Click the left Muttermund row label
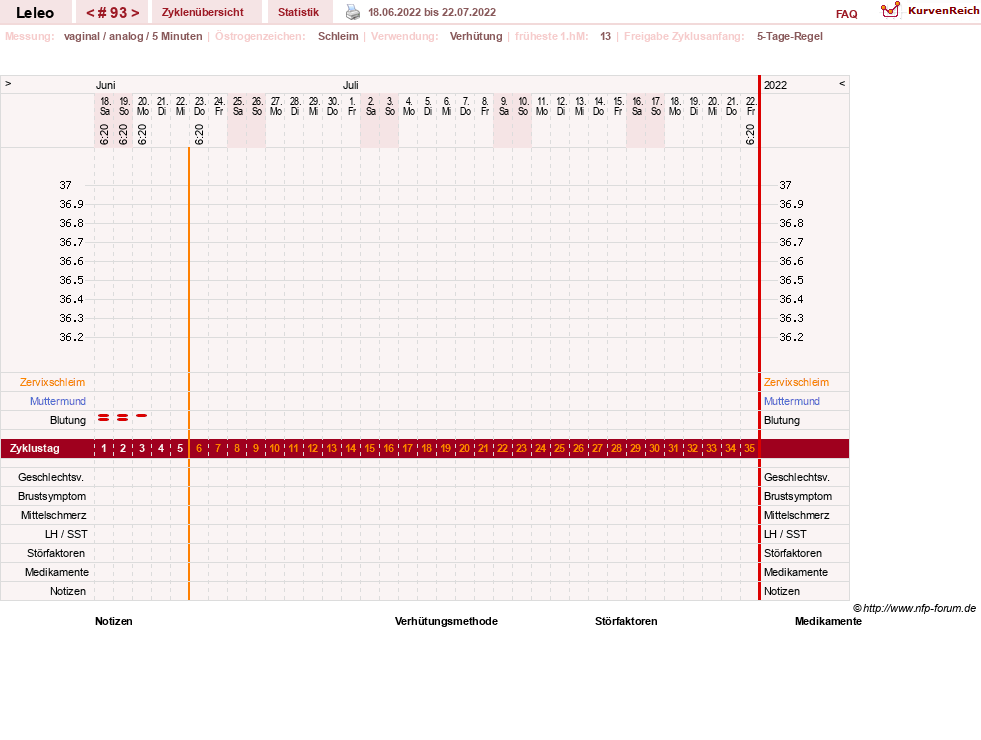The width and height of the screenshot is (981, 740). [x=58, y=401]
